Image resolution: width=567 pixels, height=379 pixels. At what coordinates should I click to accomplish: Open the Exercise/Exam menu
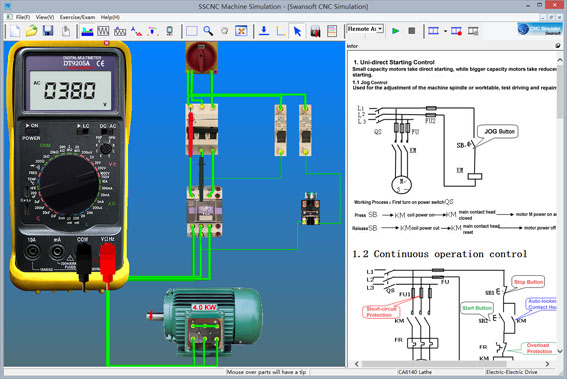point(77,17)
